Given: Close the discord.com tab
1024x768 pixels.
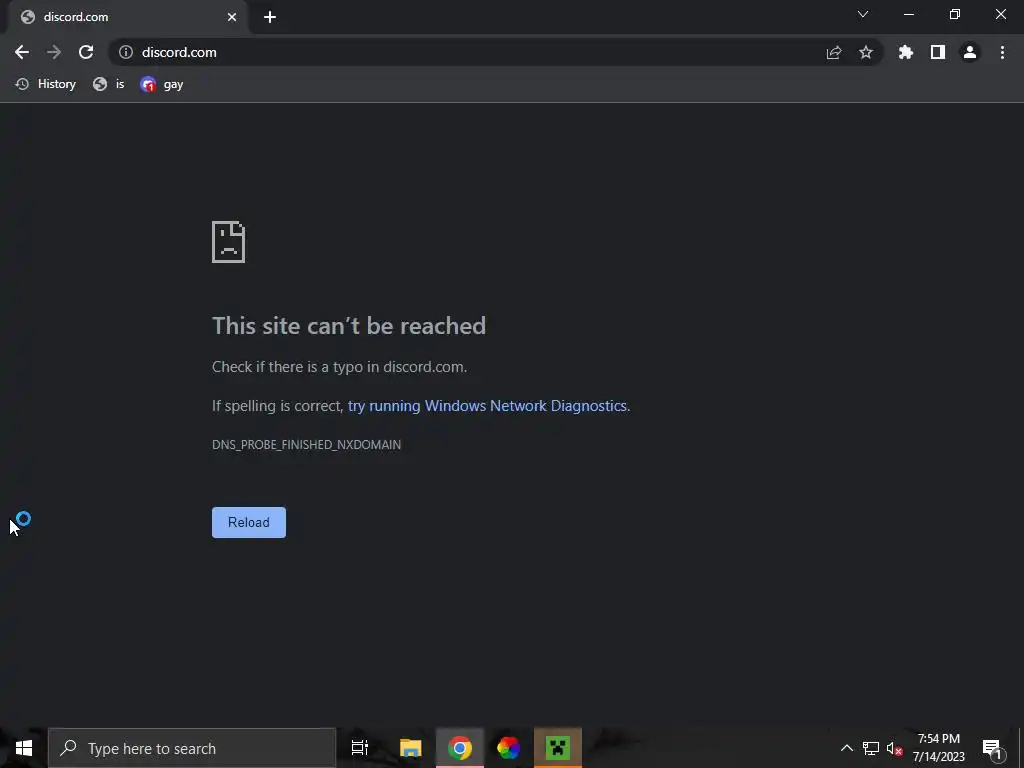Looking at the screenshot, I should [232, 17].
